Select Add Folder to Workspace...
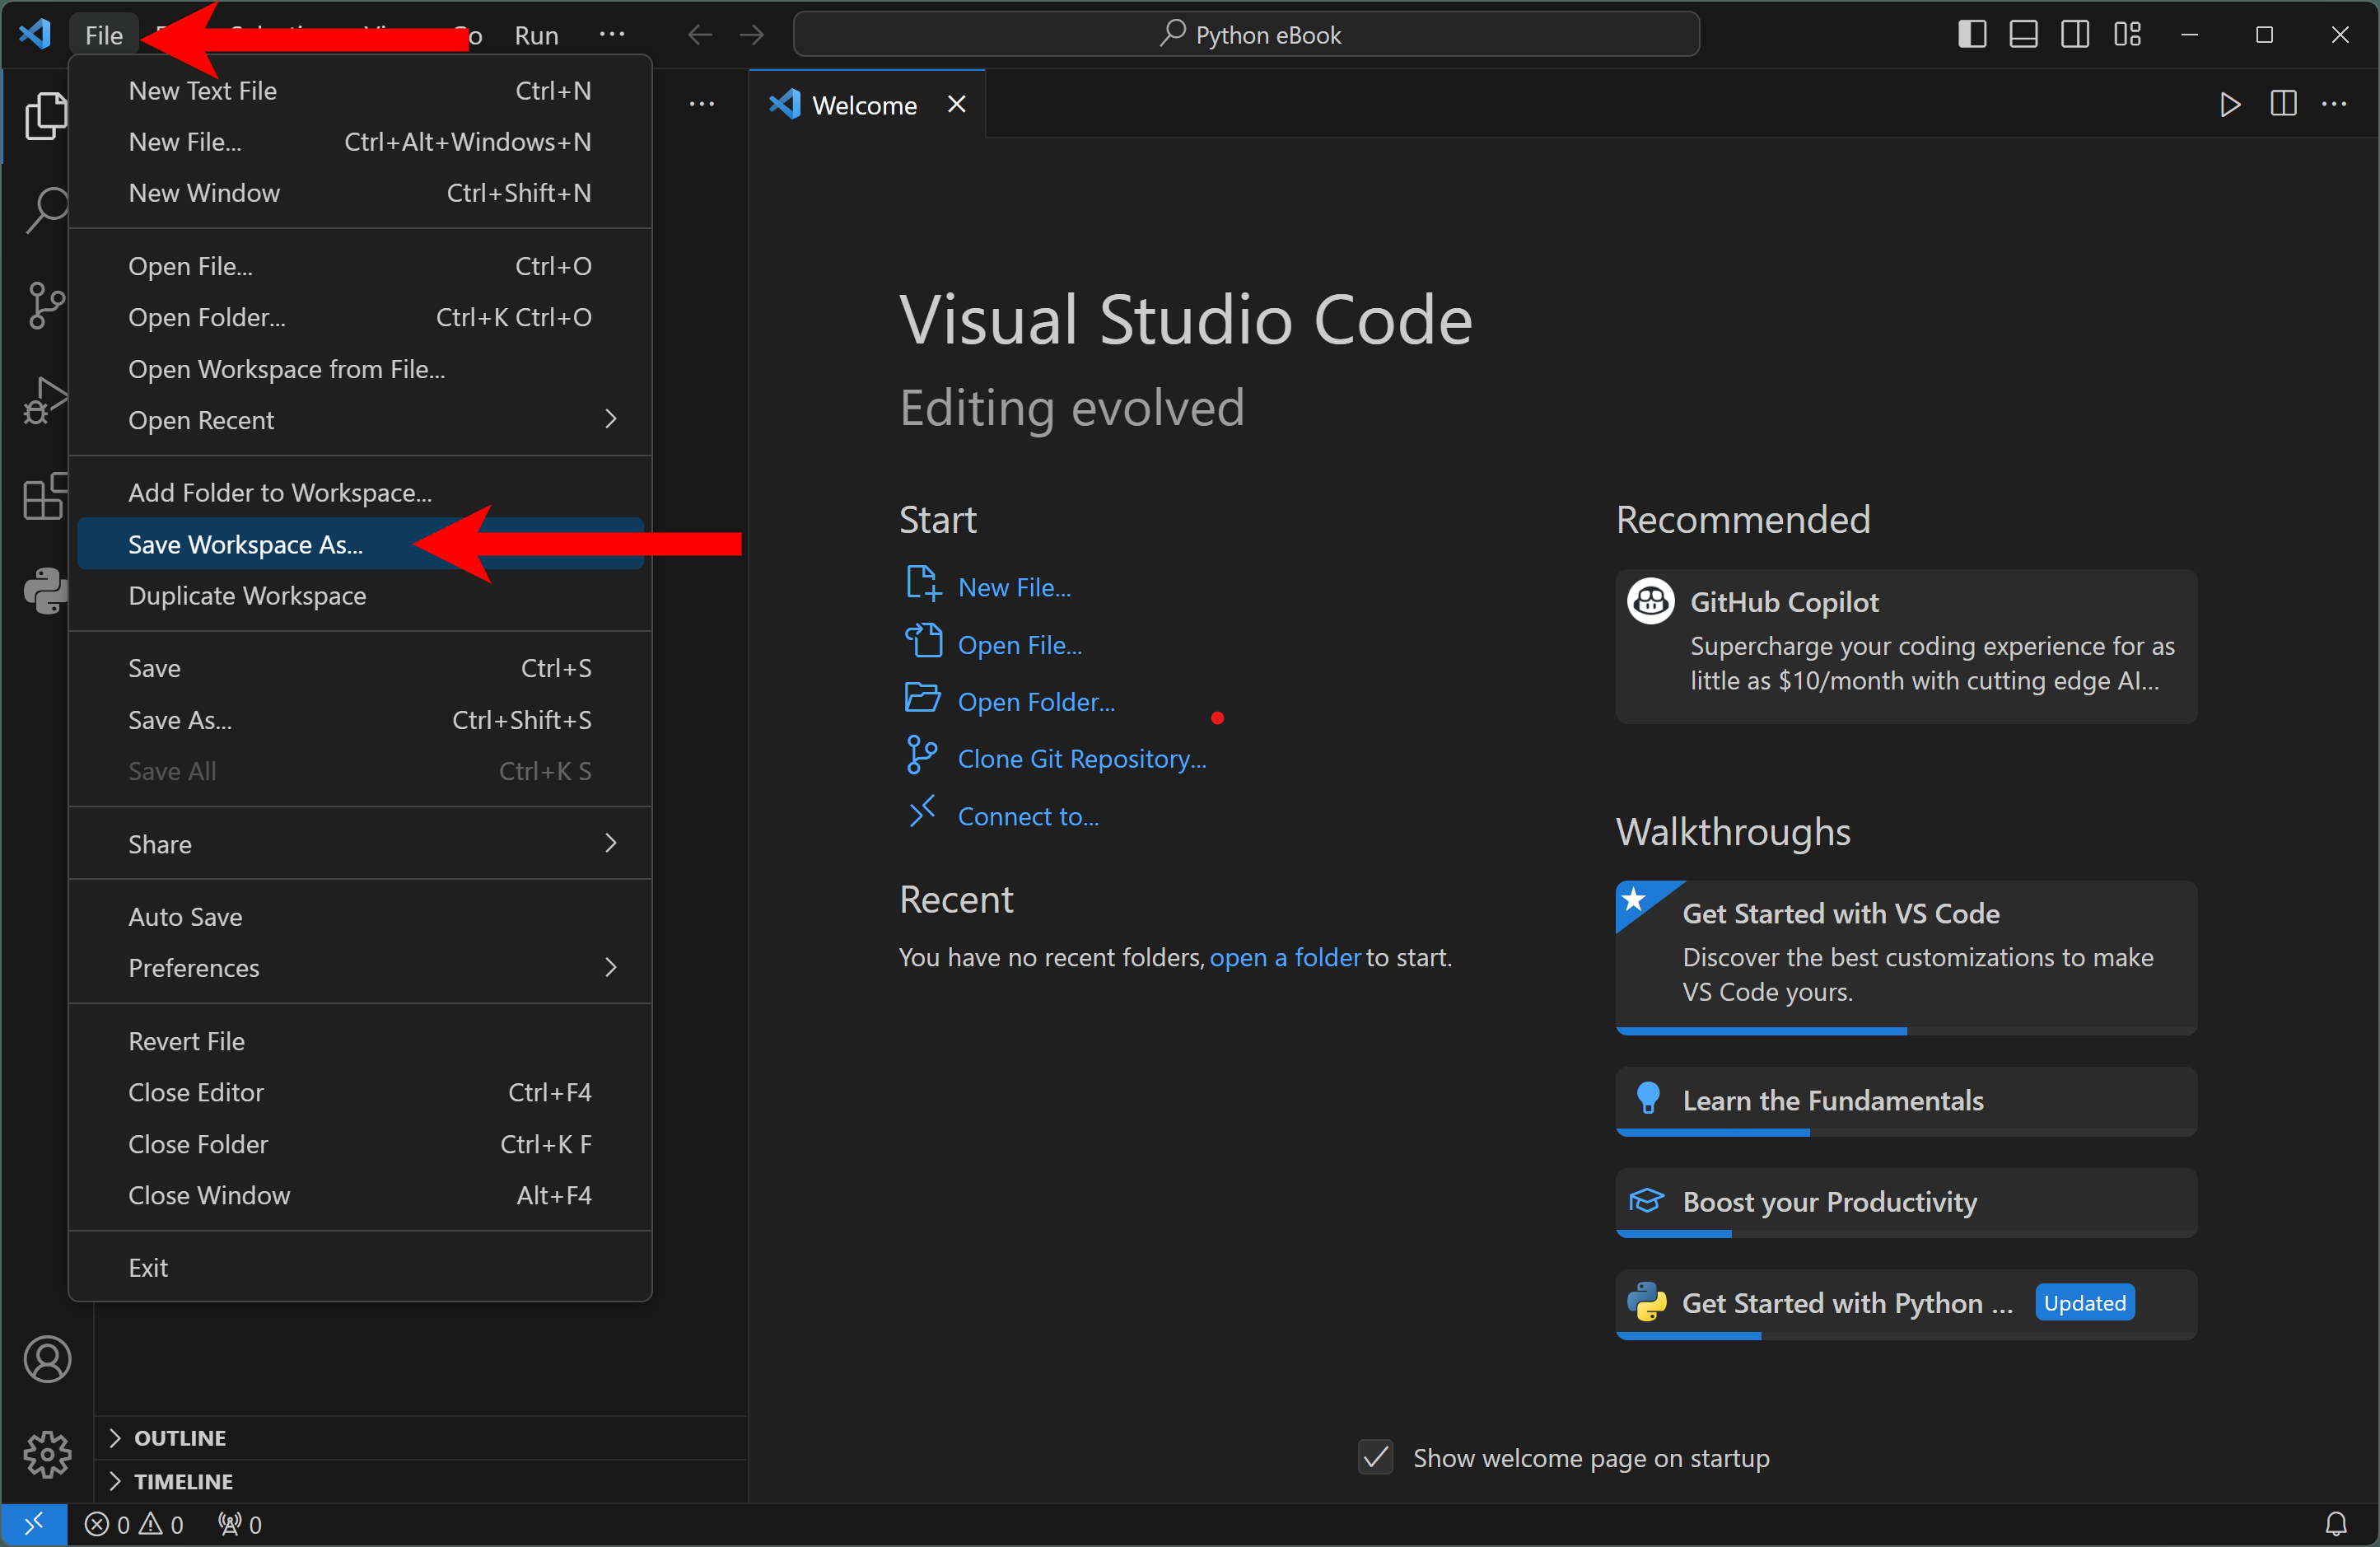This screenshot has height=1547, width=2380. 360,493
